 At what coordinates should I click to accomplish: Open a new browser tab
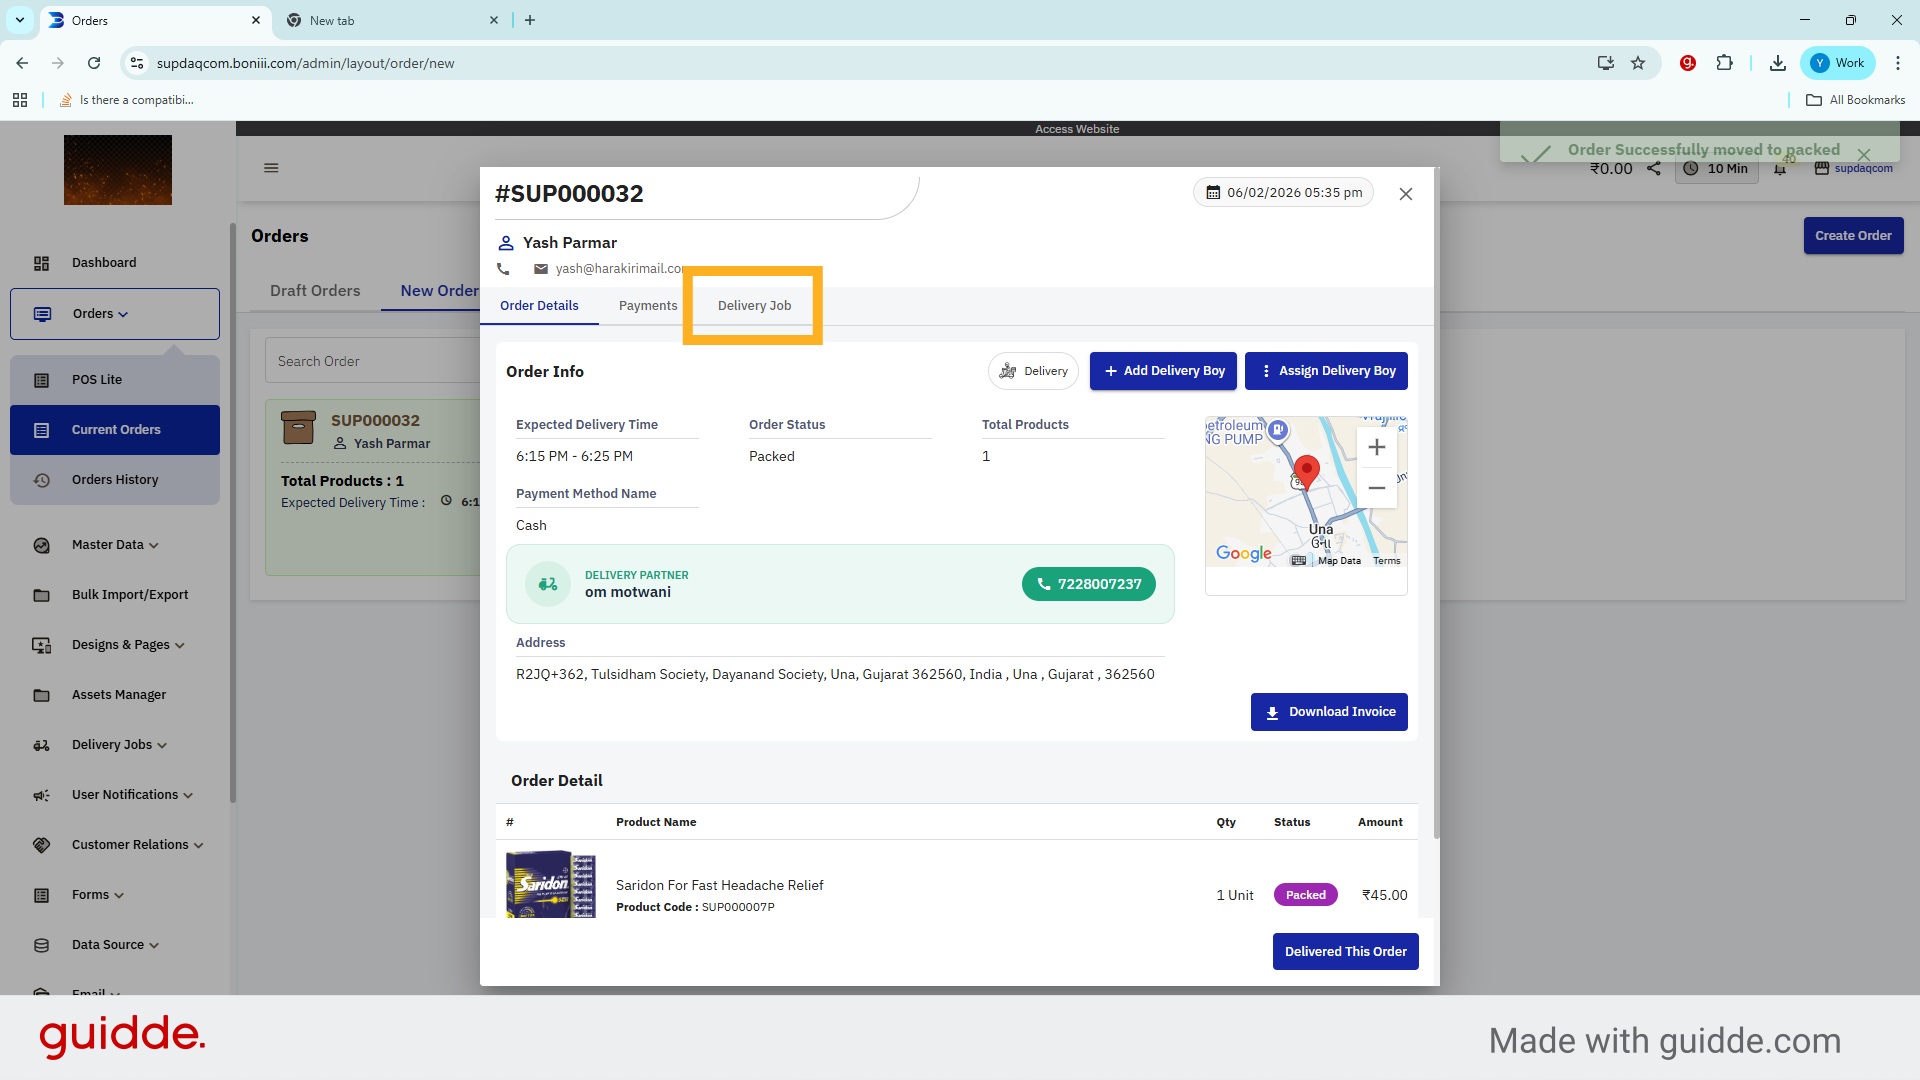(530, 20)
